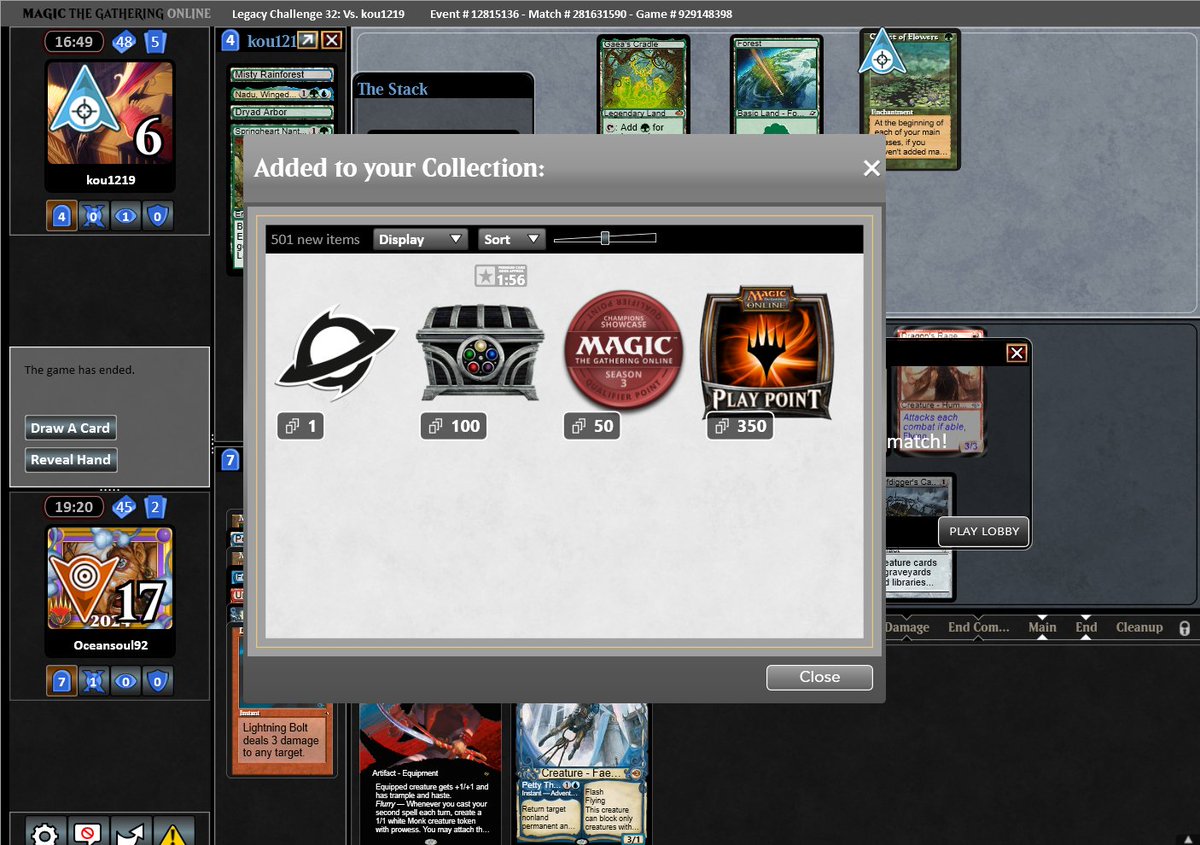Viewport: 1200px width, 845px height.
Task: Close the kou1219 hand panel
Action: [332, 40]
